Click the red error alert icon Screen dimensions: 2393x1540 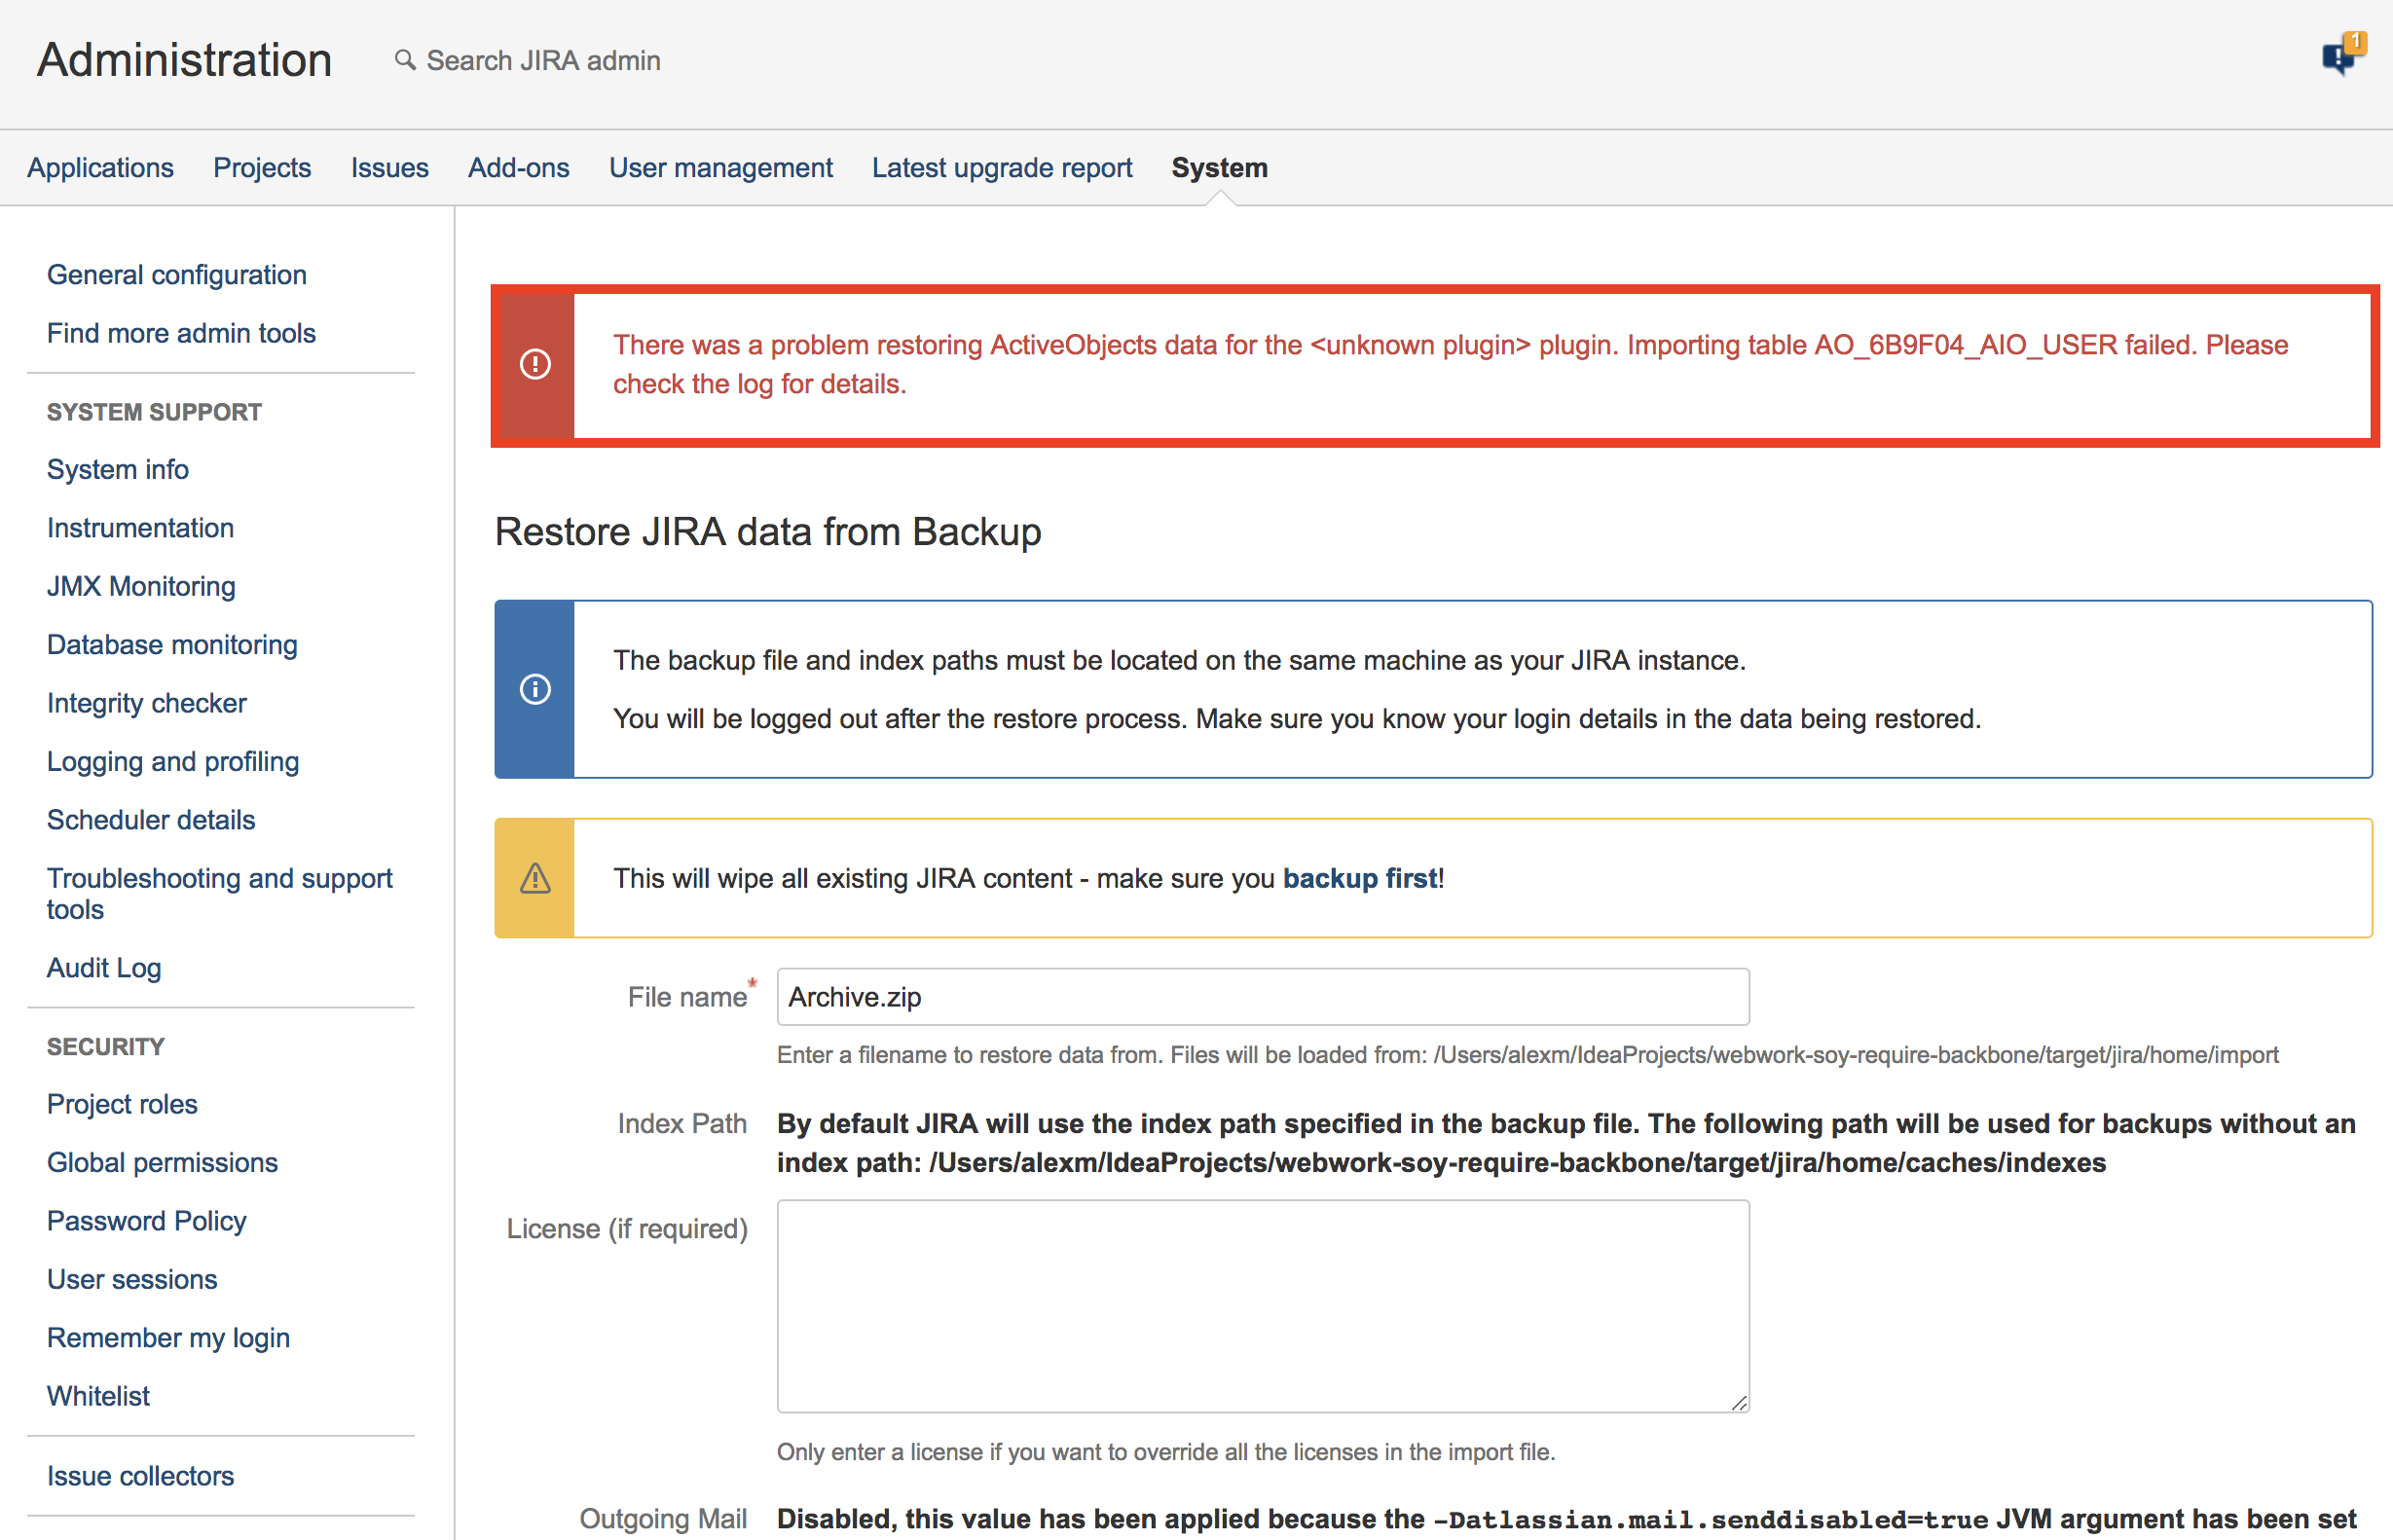[x=535, y=364]
